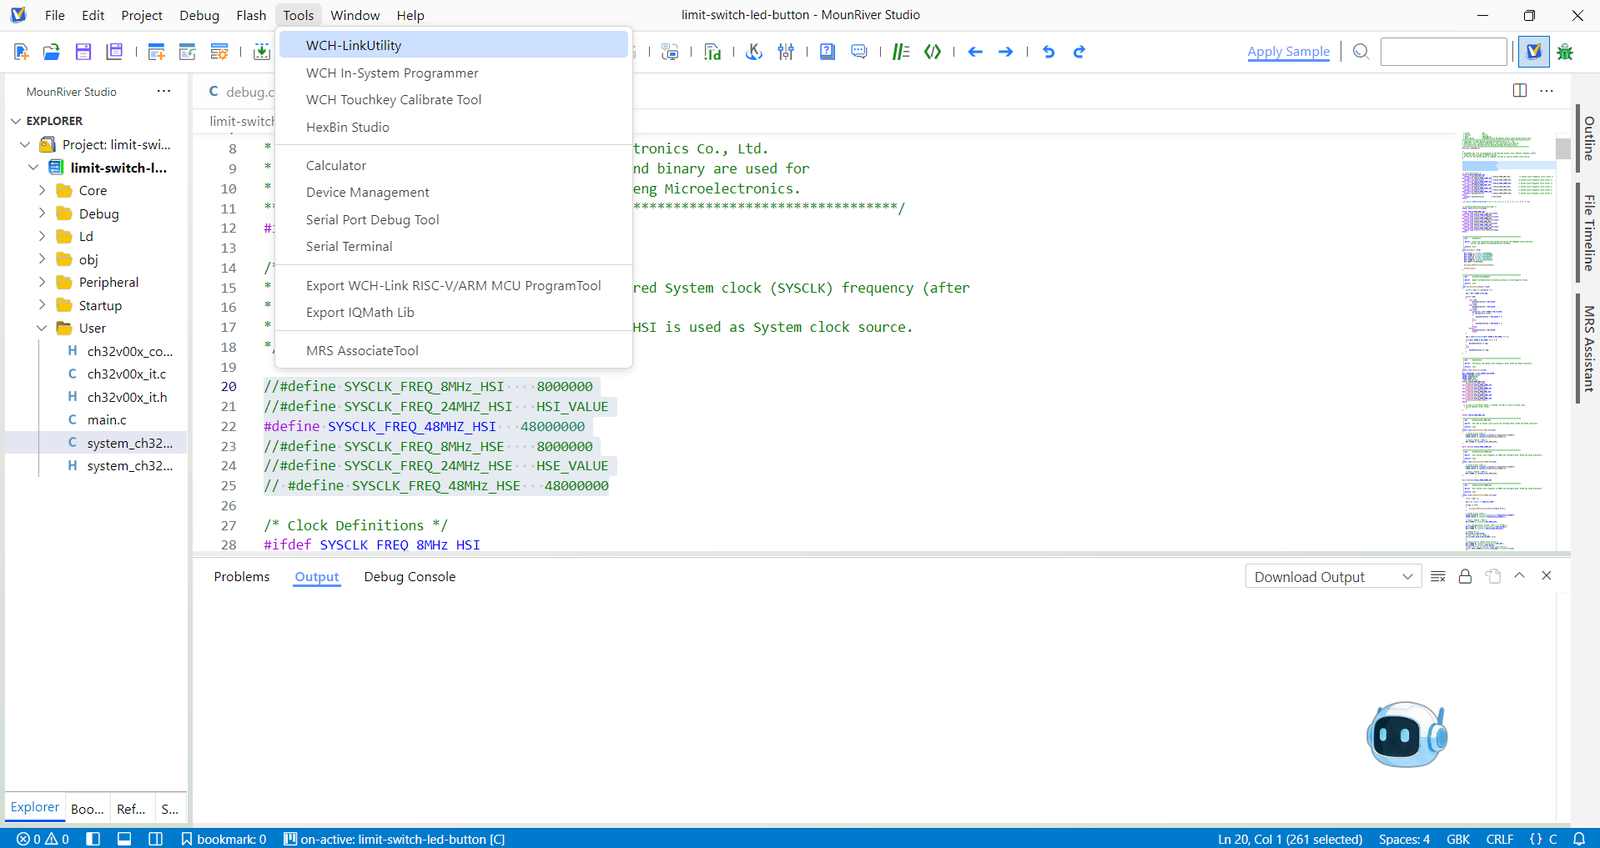
Task: Select WCH-LinkUtility from Tools menu
Action: pyautogui.click(x=454, y=45)
